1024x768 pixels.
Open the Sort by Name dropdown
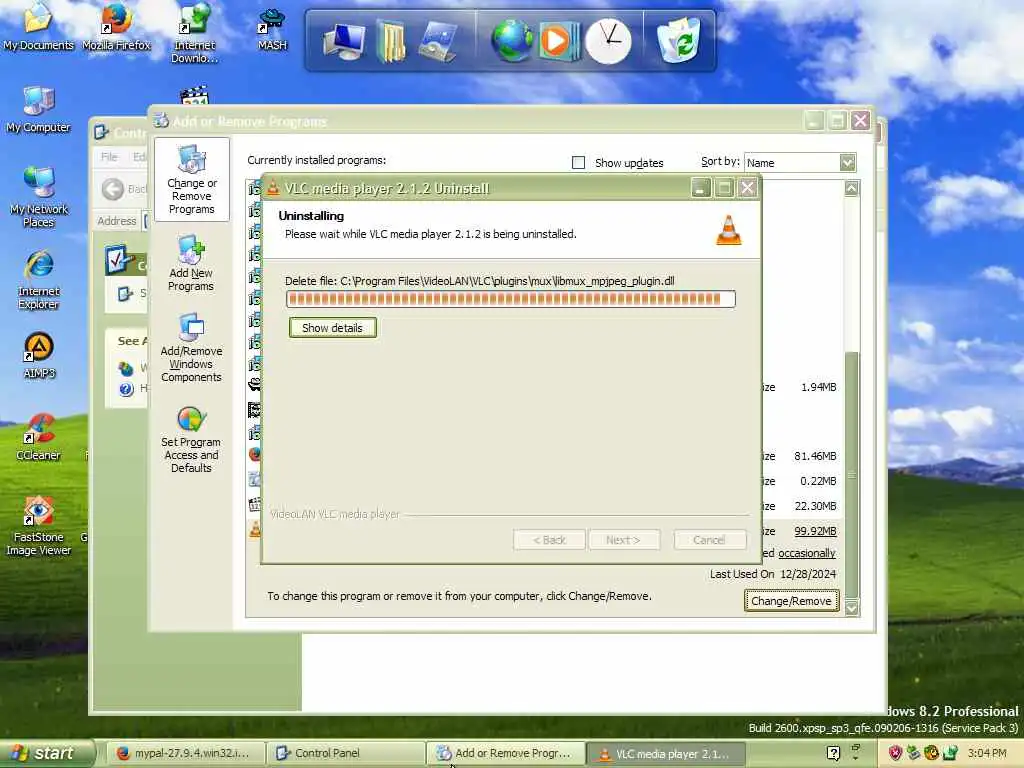[x=800, y=162]
